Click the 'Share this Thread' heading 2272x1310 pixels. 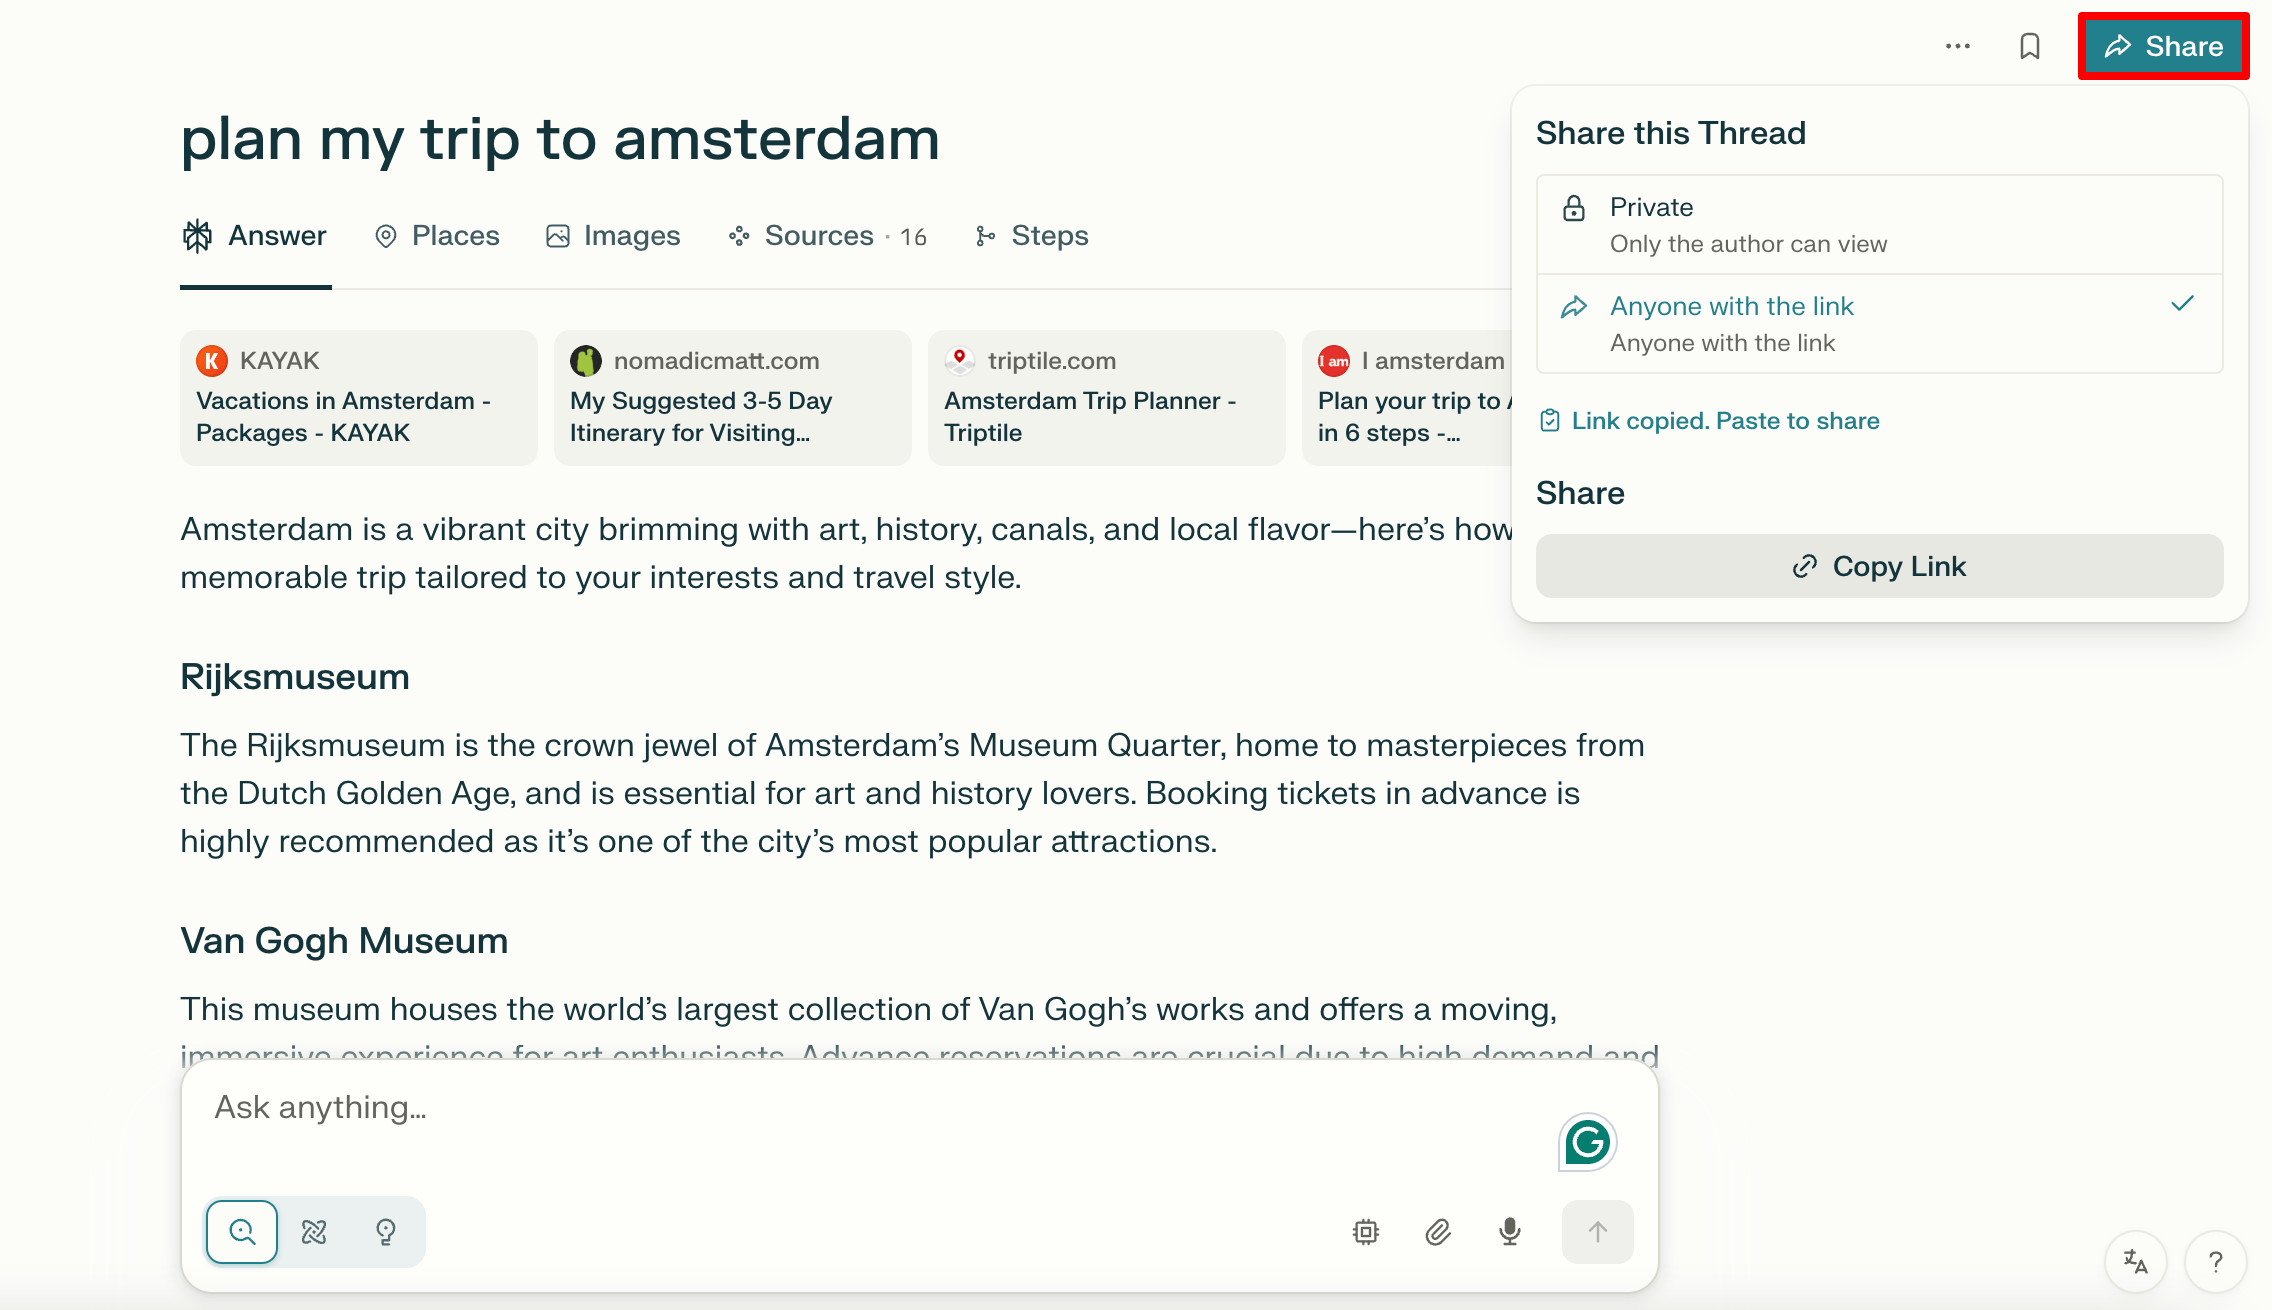point(1671,133)
